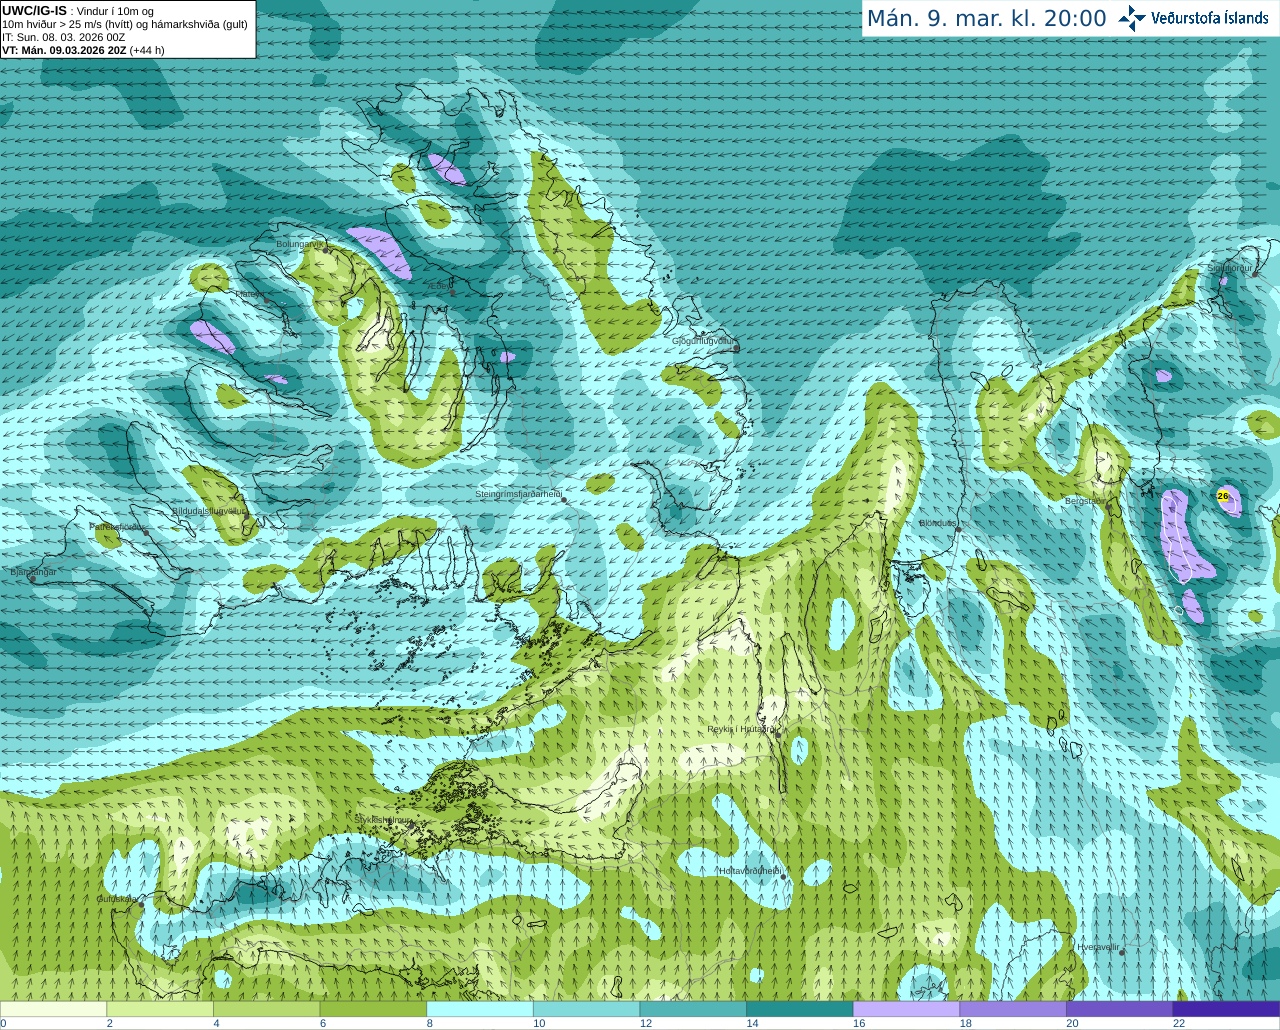Click the Bolungarvík station label
This screenshot has height=1030, width=1280.
coord(299,243)
